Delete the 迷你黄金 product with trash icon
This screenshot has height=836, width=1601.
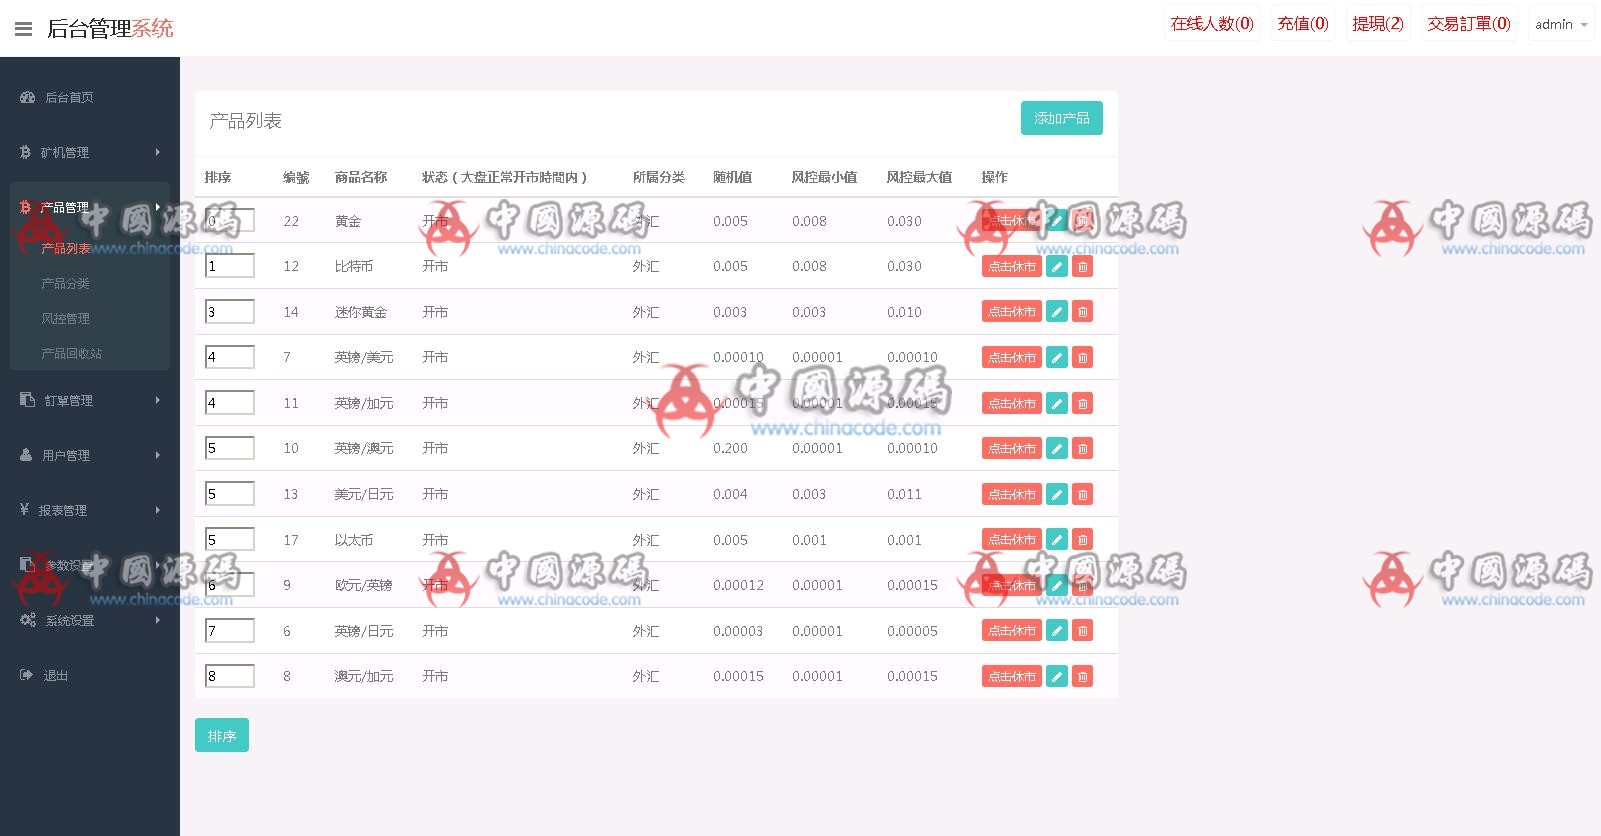[x=1082, y=312]
